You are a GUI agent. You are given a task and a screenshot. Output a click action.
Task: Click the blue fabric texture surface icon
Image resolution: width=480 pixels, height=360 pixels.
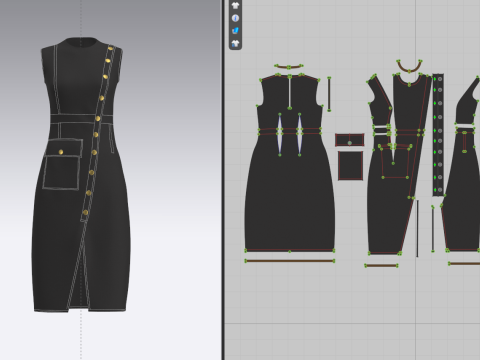pyautogui.click(x=235, y=30)
